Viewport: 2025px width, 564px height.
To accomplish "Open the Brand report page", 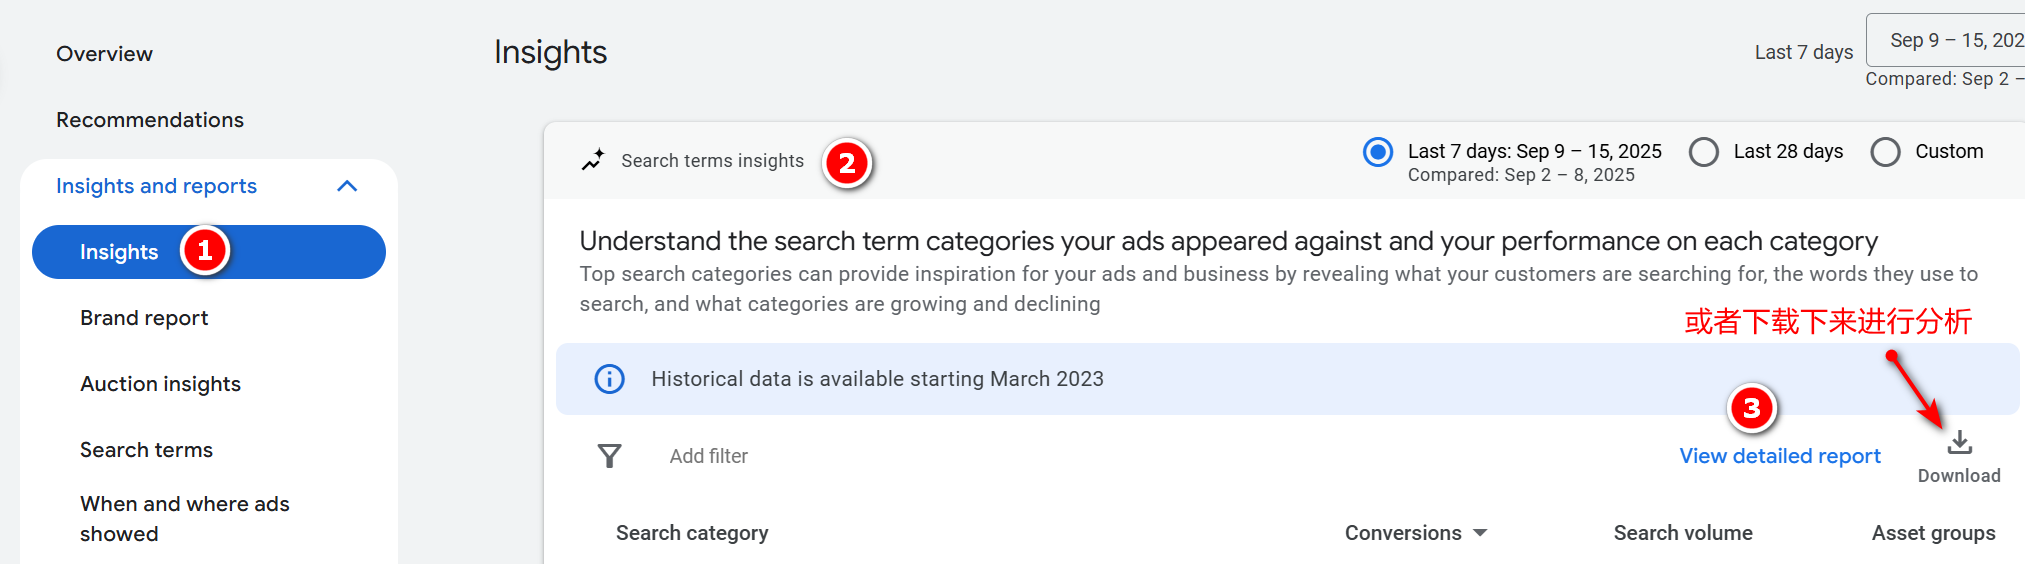I will click(x=144, y=318).
